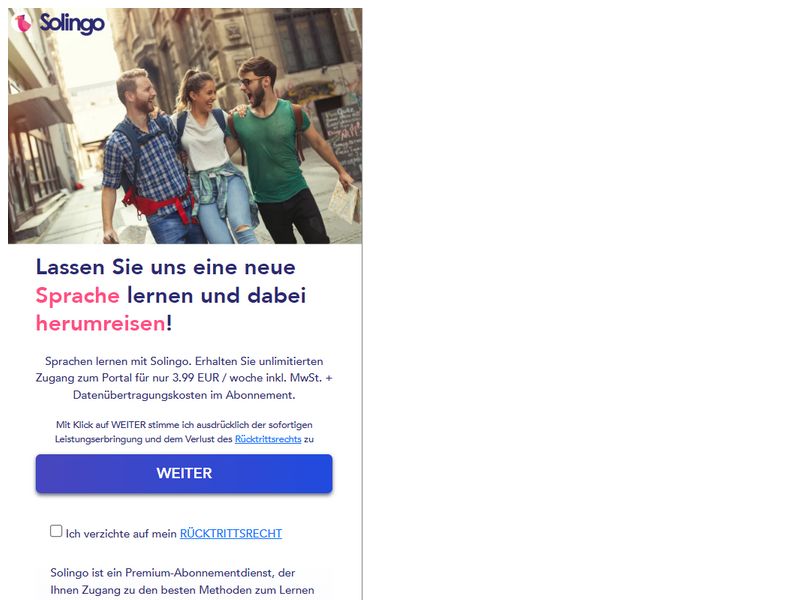Click the folded map held in hand
The width and height of the screenshot is (800, 600).
[x=344, y=202]
